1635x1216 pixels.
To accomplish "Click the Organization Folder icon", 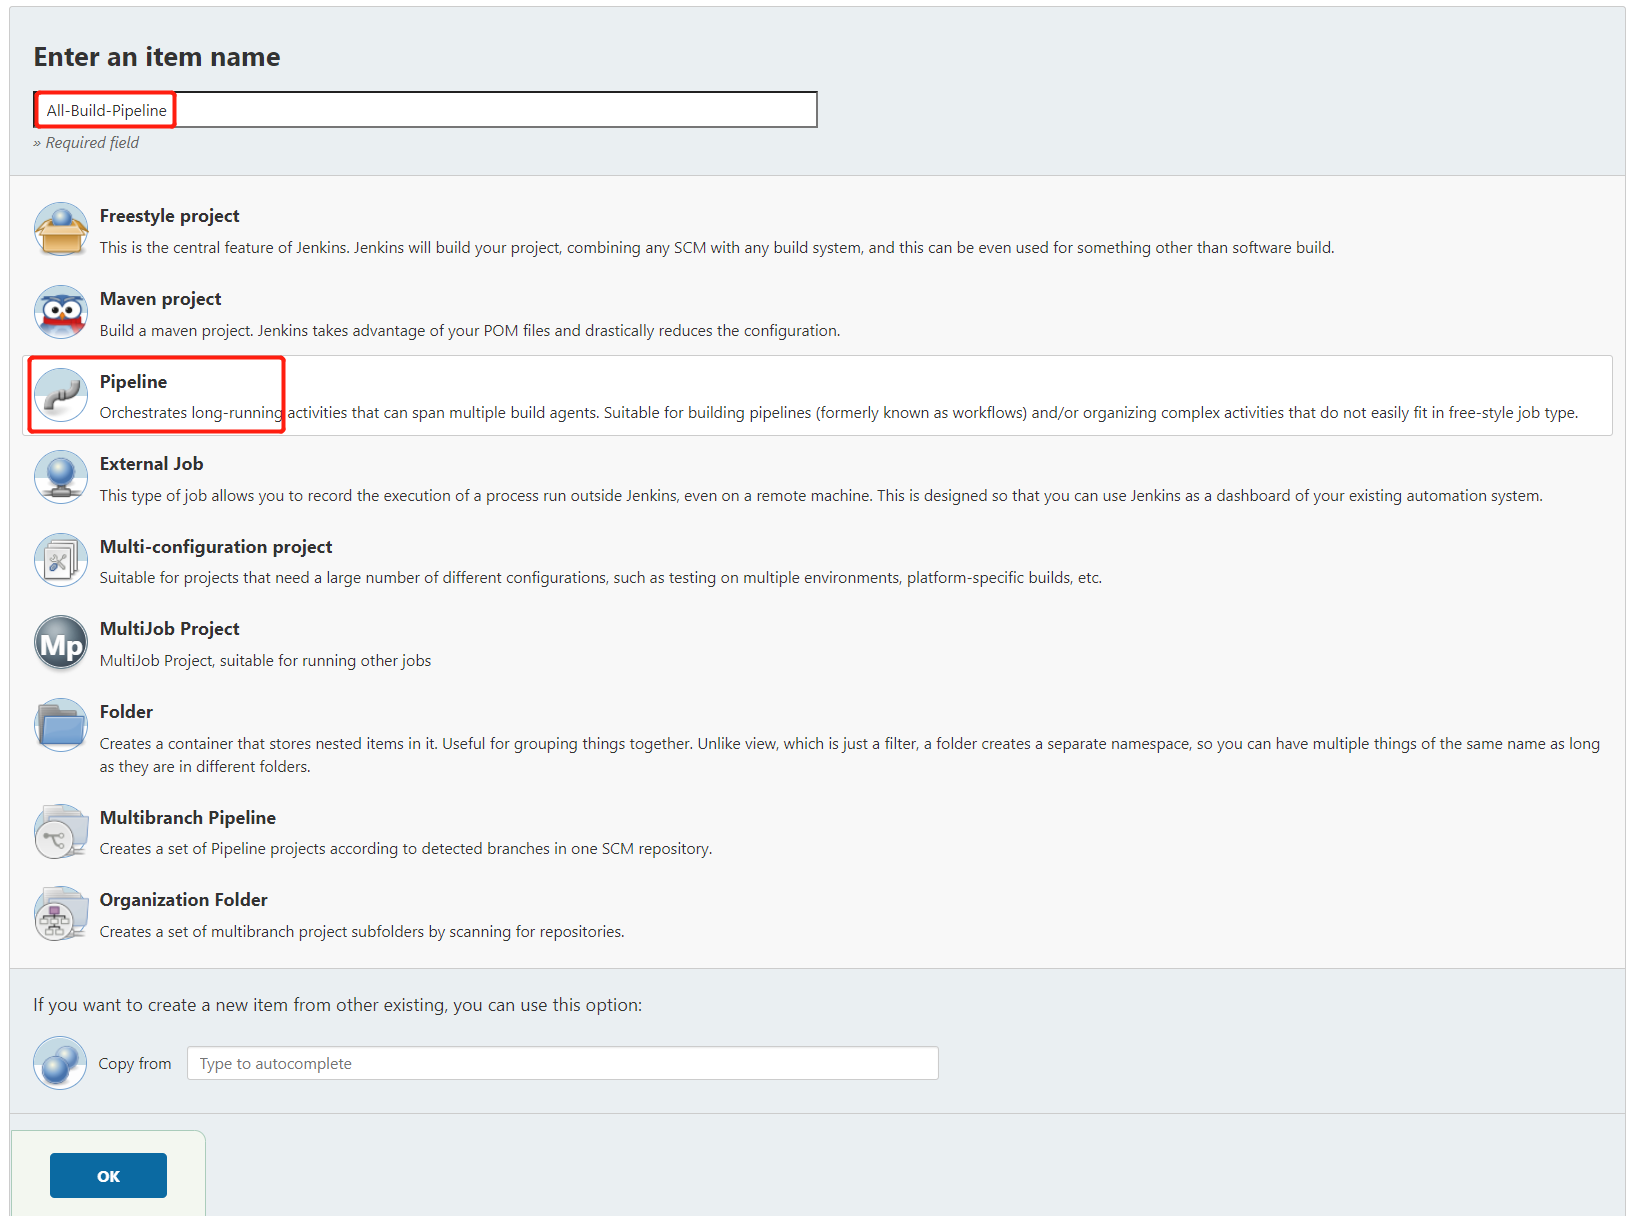I will coord(61,914).
